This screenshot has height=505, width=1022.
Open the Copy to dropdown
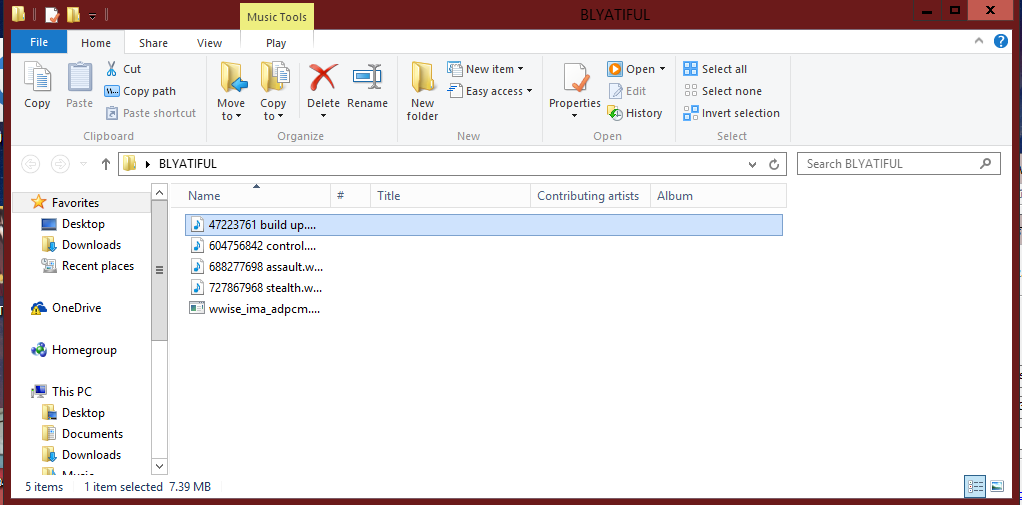coord(274,91)
